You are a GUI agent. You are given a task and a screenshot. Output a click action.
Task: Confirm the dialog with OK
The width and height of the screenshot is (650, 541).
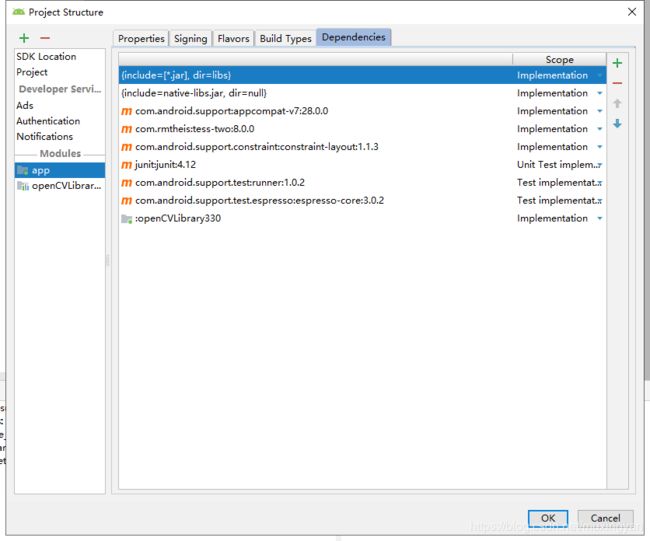tap(548, 518)
